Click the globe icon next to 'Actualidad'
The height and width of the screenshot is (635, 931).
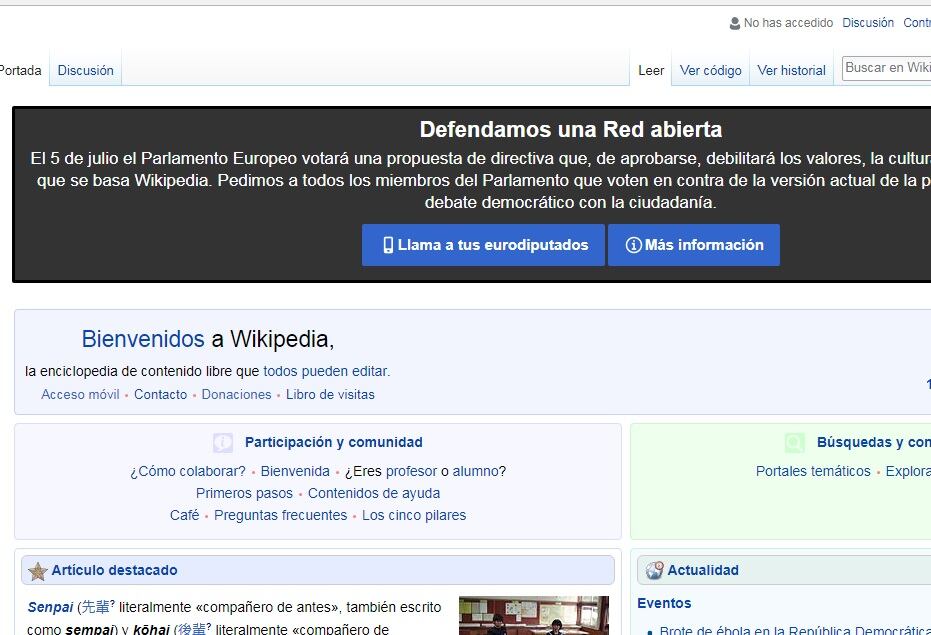pos(654,571)
